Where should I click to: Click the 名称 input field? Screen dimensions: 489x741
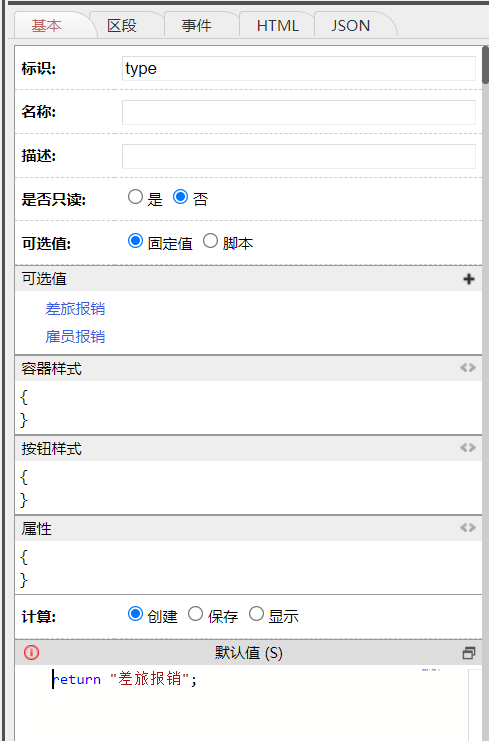pyautogui.click(x=299, y=112)
